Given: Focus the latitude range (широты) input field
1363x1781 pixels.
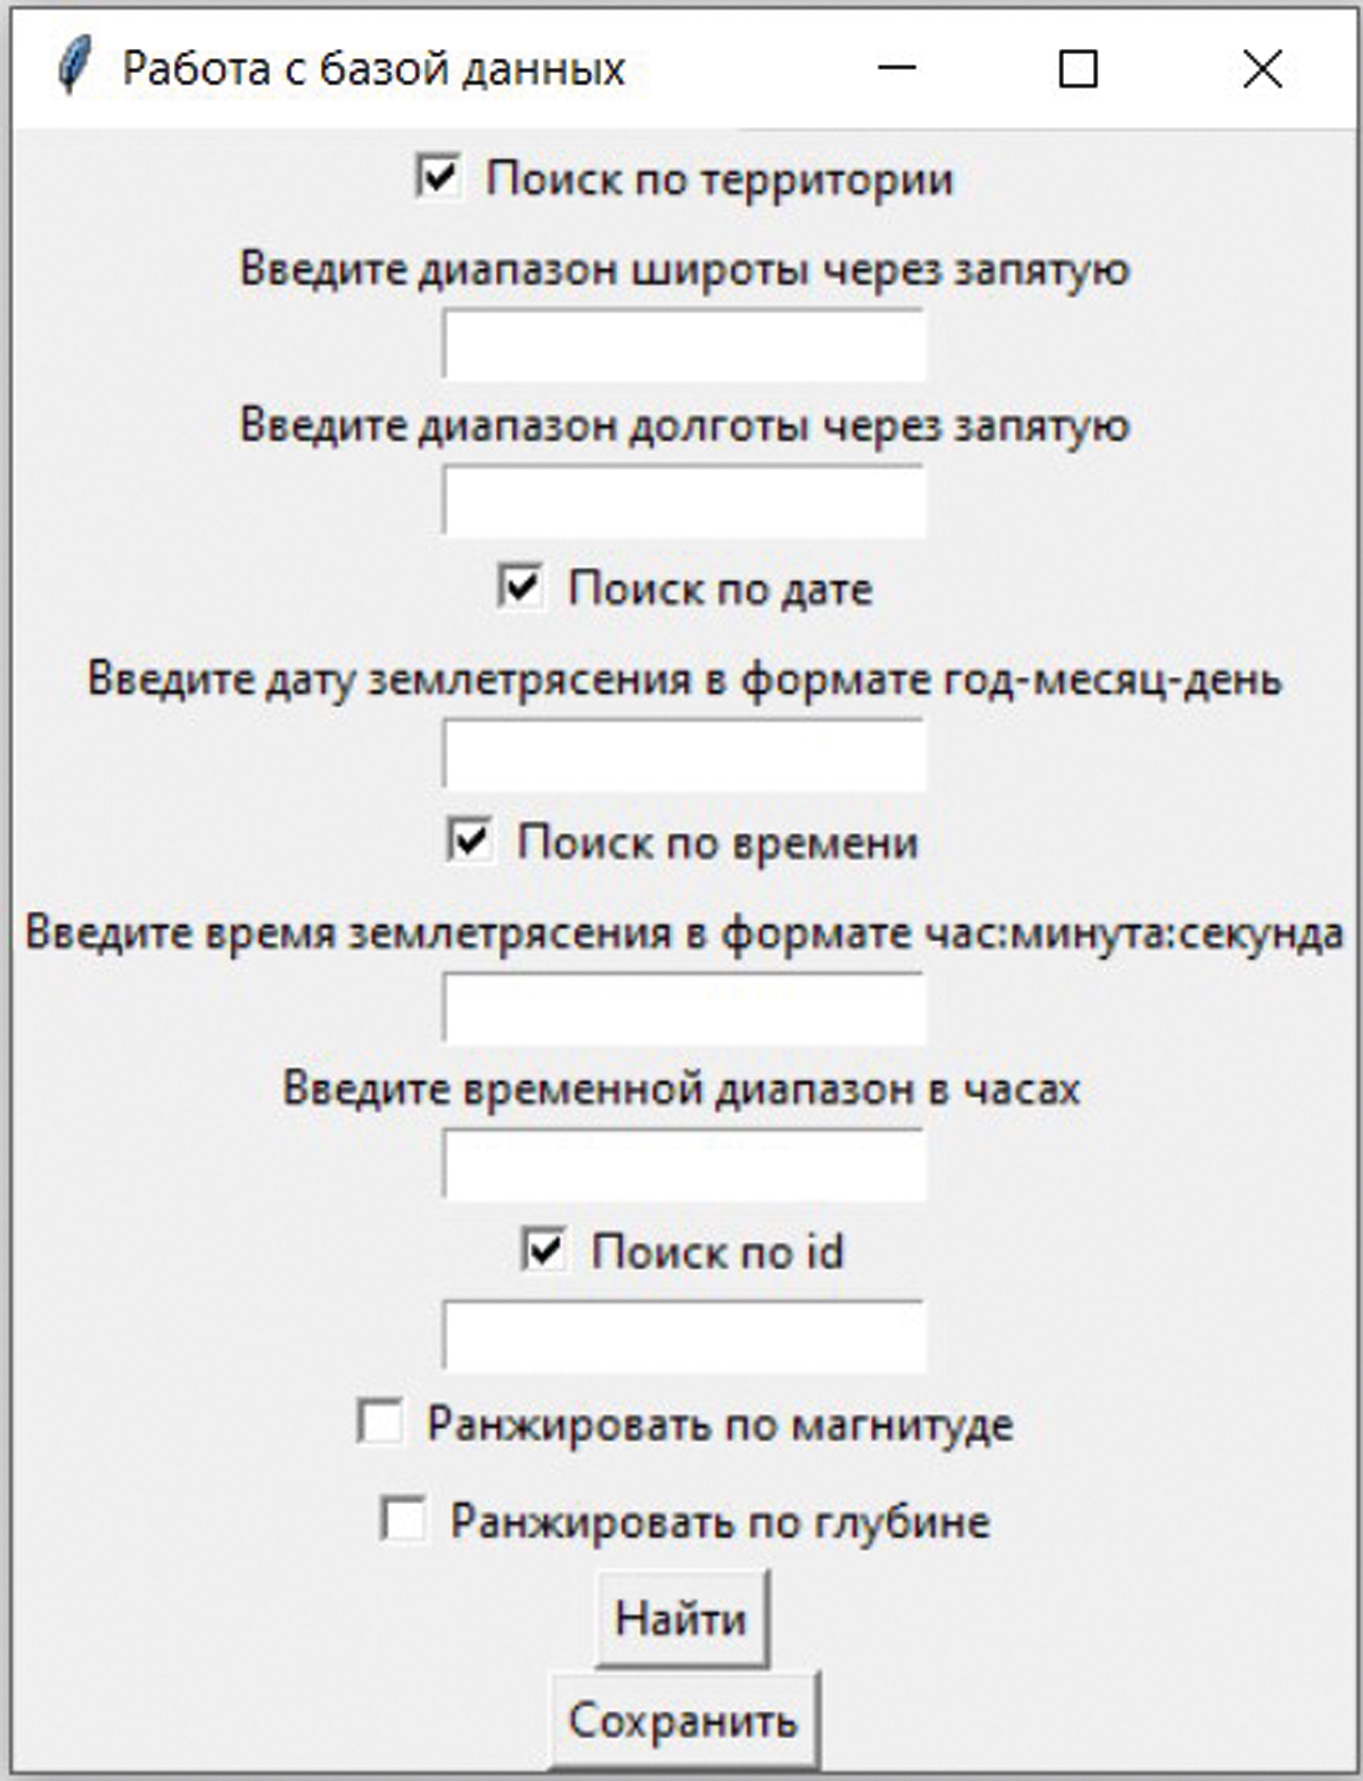Looking at the screenshot, I should coord(684,344).
